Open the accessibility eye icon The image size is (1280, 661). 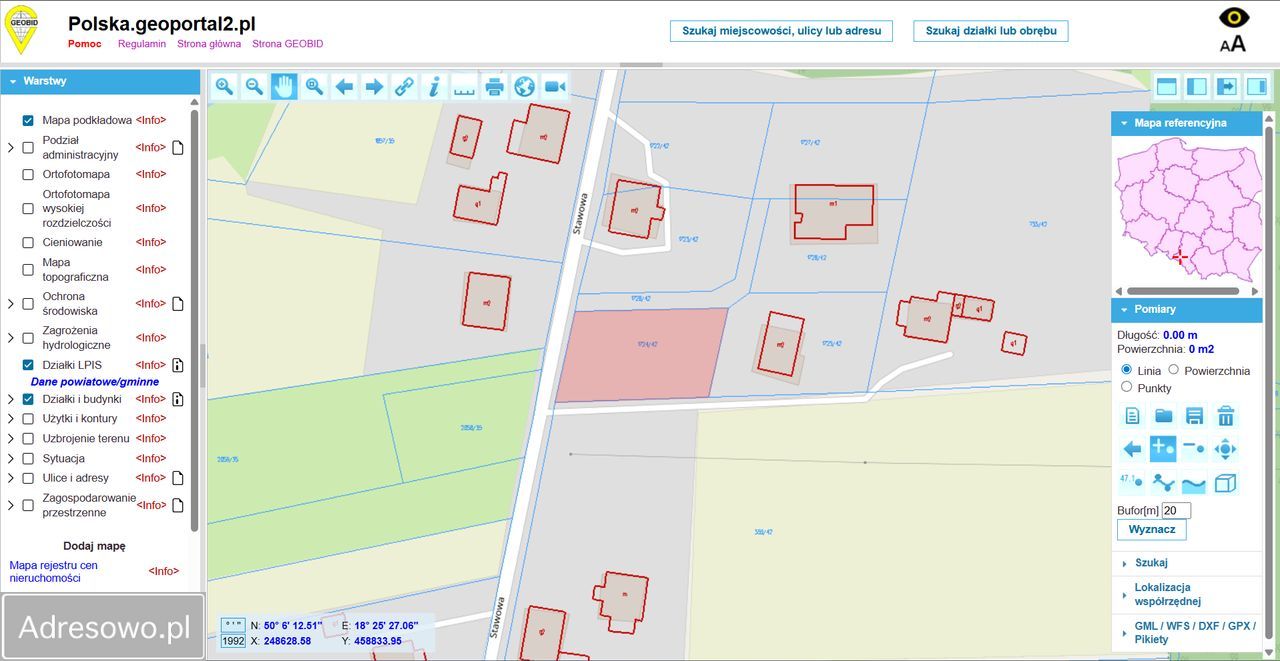pyautogui.click(x=1234, y=18)
